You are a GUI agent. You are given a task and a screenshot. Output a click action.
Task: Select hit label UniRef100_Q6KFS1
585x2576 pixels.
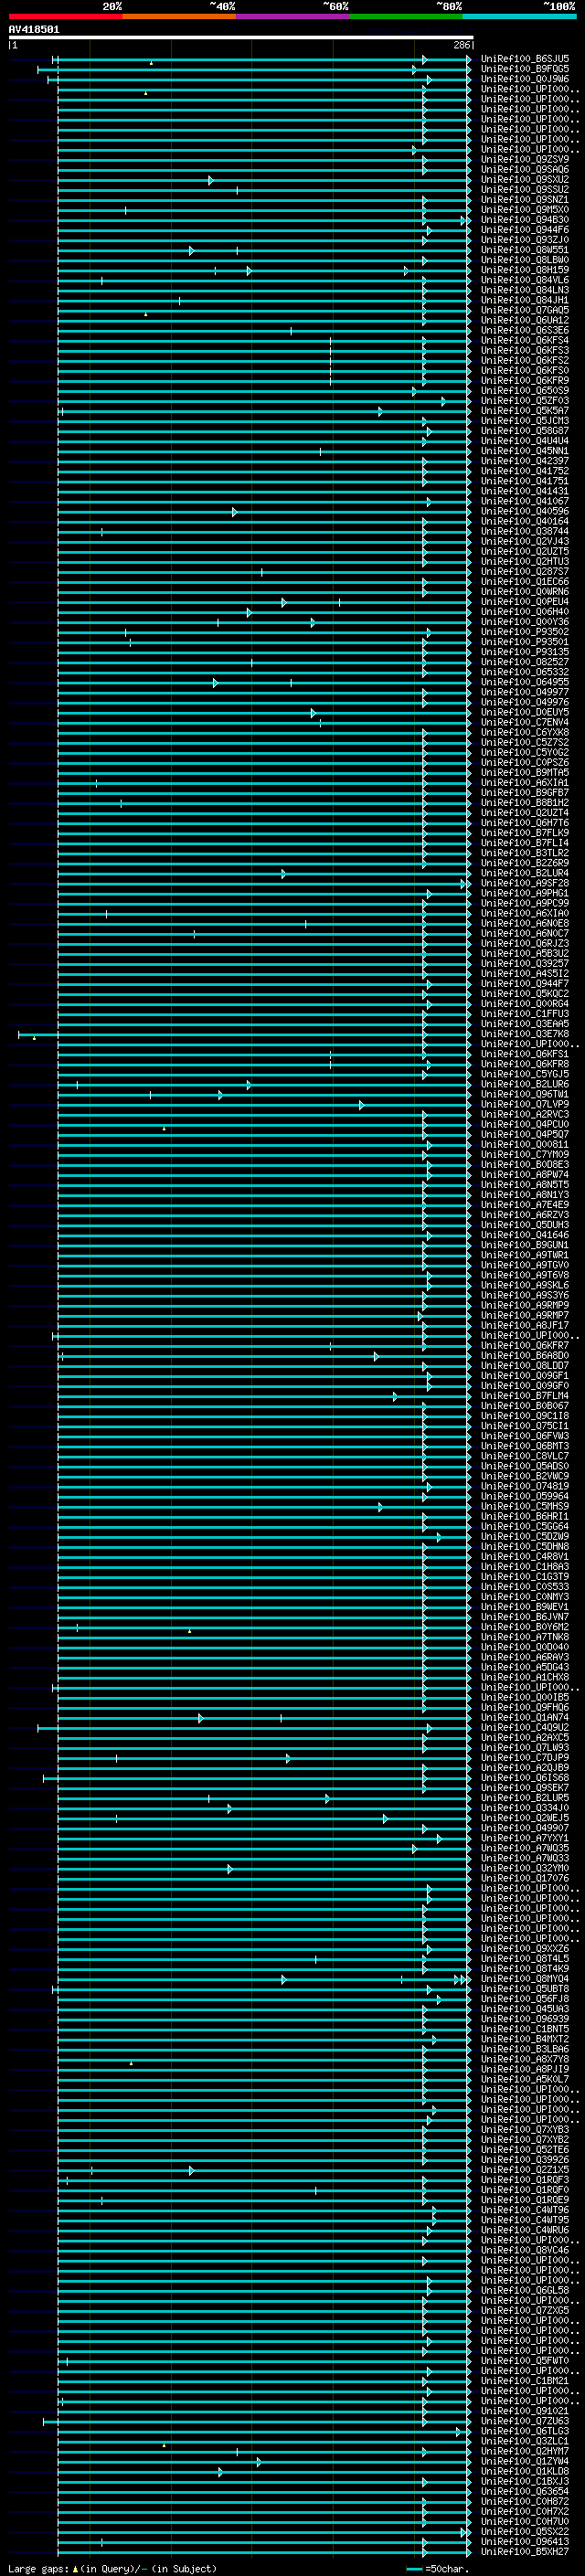[525, 1054]
